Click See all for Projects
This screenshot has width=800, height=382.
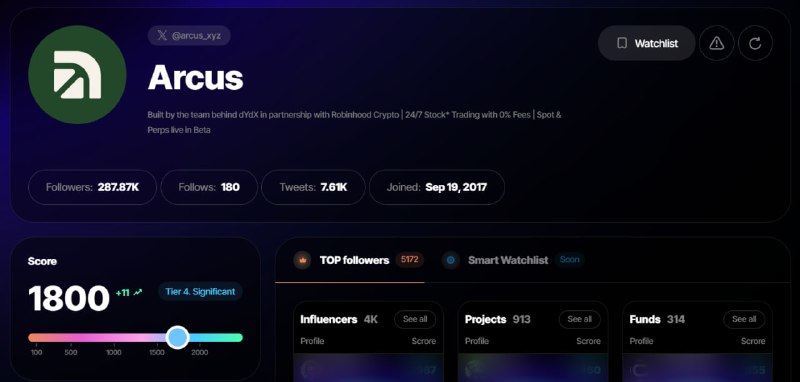(x=580, y=319)
